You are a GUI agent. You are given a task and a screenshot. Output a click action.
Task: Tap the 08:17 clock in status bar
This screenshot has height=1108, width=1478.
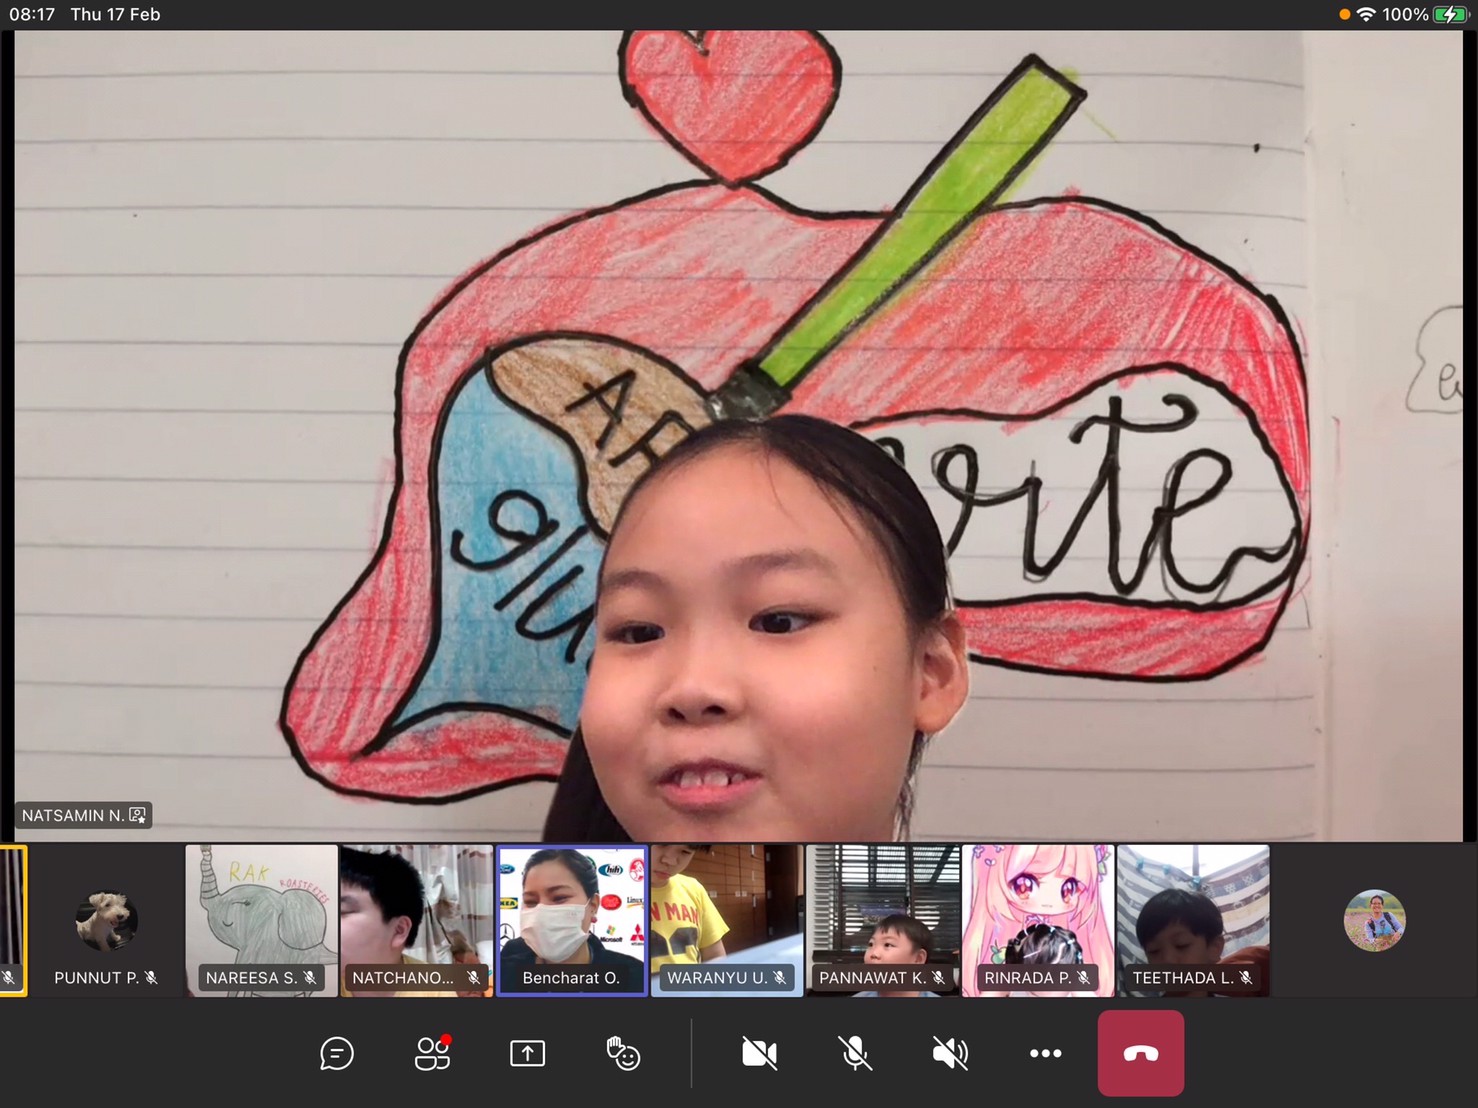[32, 14]
